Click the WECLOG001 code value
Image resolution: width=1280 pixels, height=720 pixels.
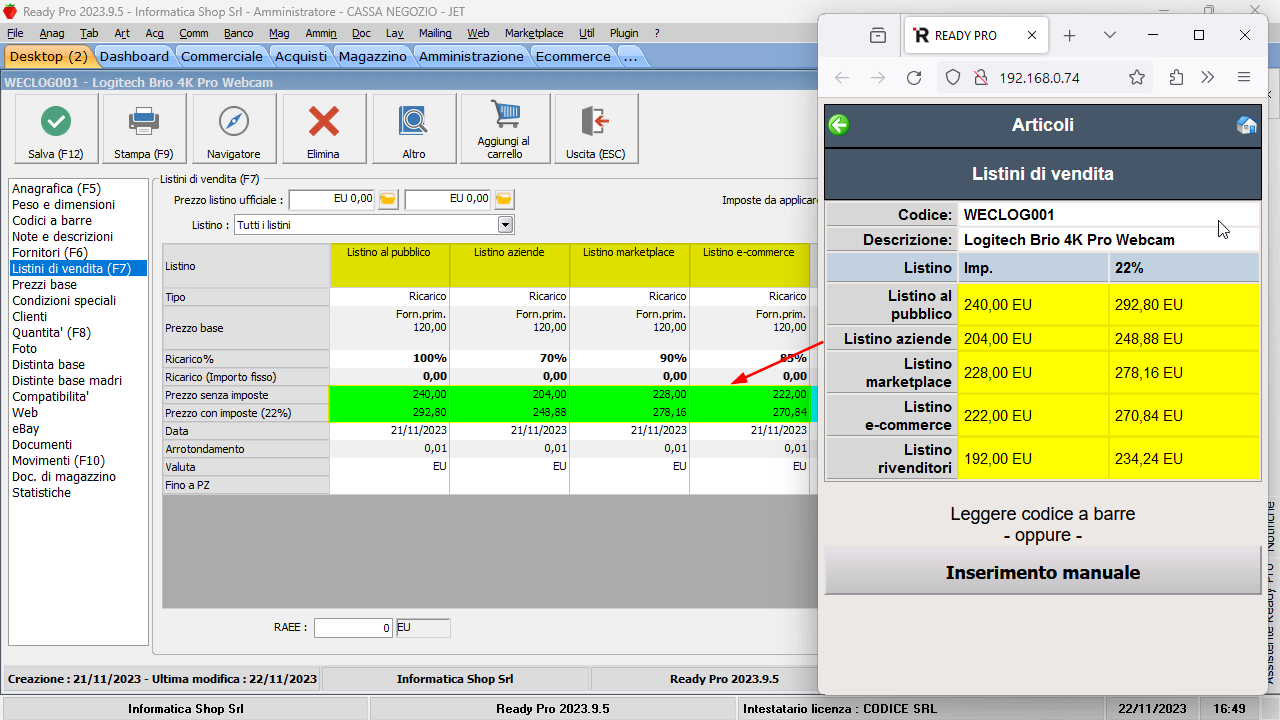(1009, 214)
